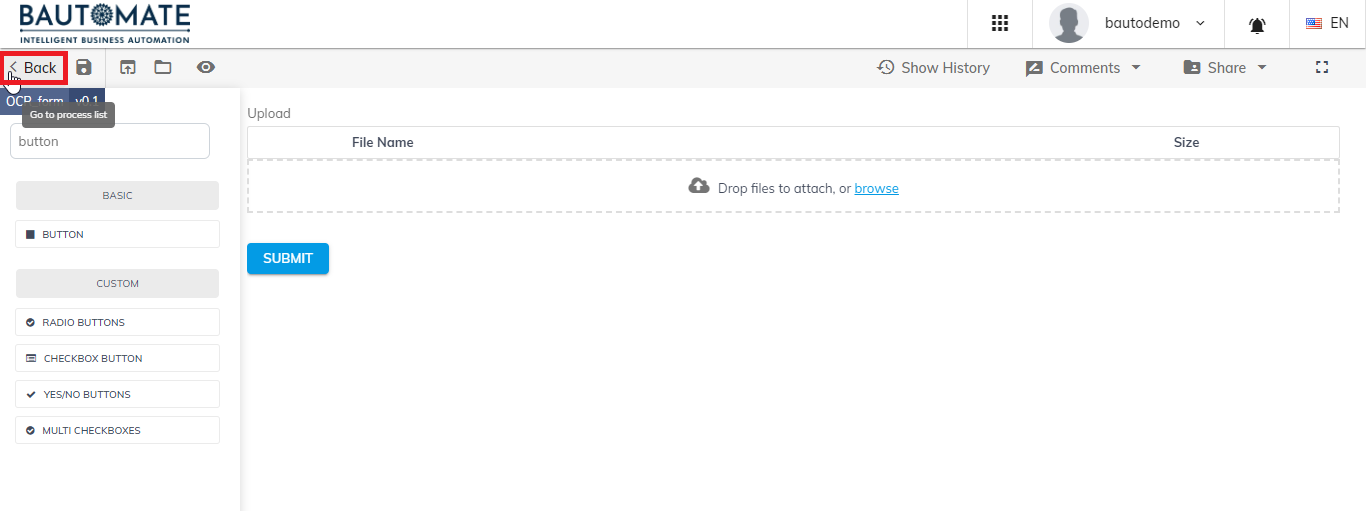Click the browse link to attach files
1366x511 pixels.
click(x=876, y=188)
